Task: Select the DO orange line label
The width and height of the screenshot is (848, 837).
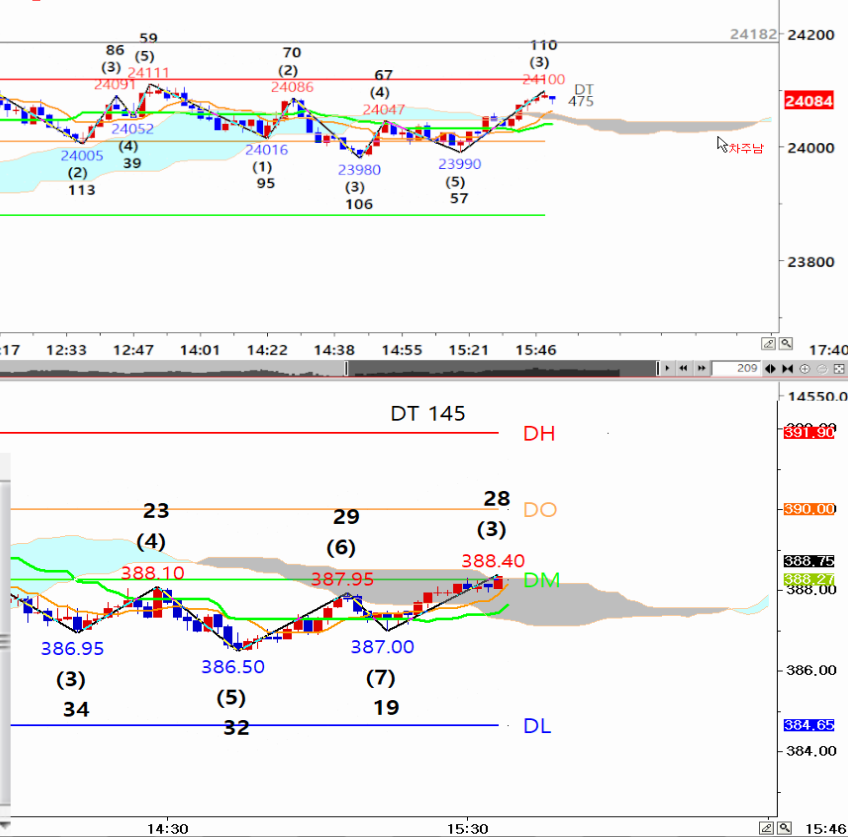Action: tap(540, 510)
